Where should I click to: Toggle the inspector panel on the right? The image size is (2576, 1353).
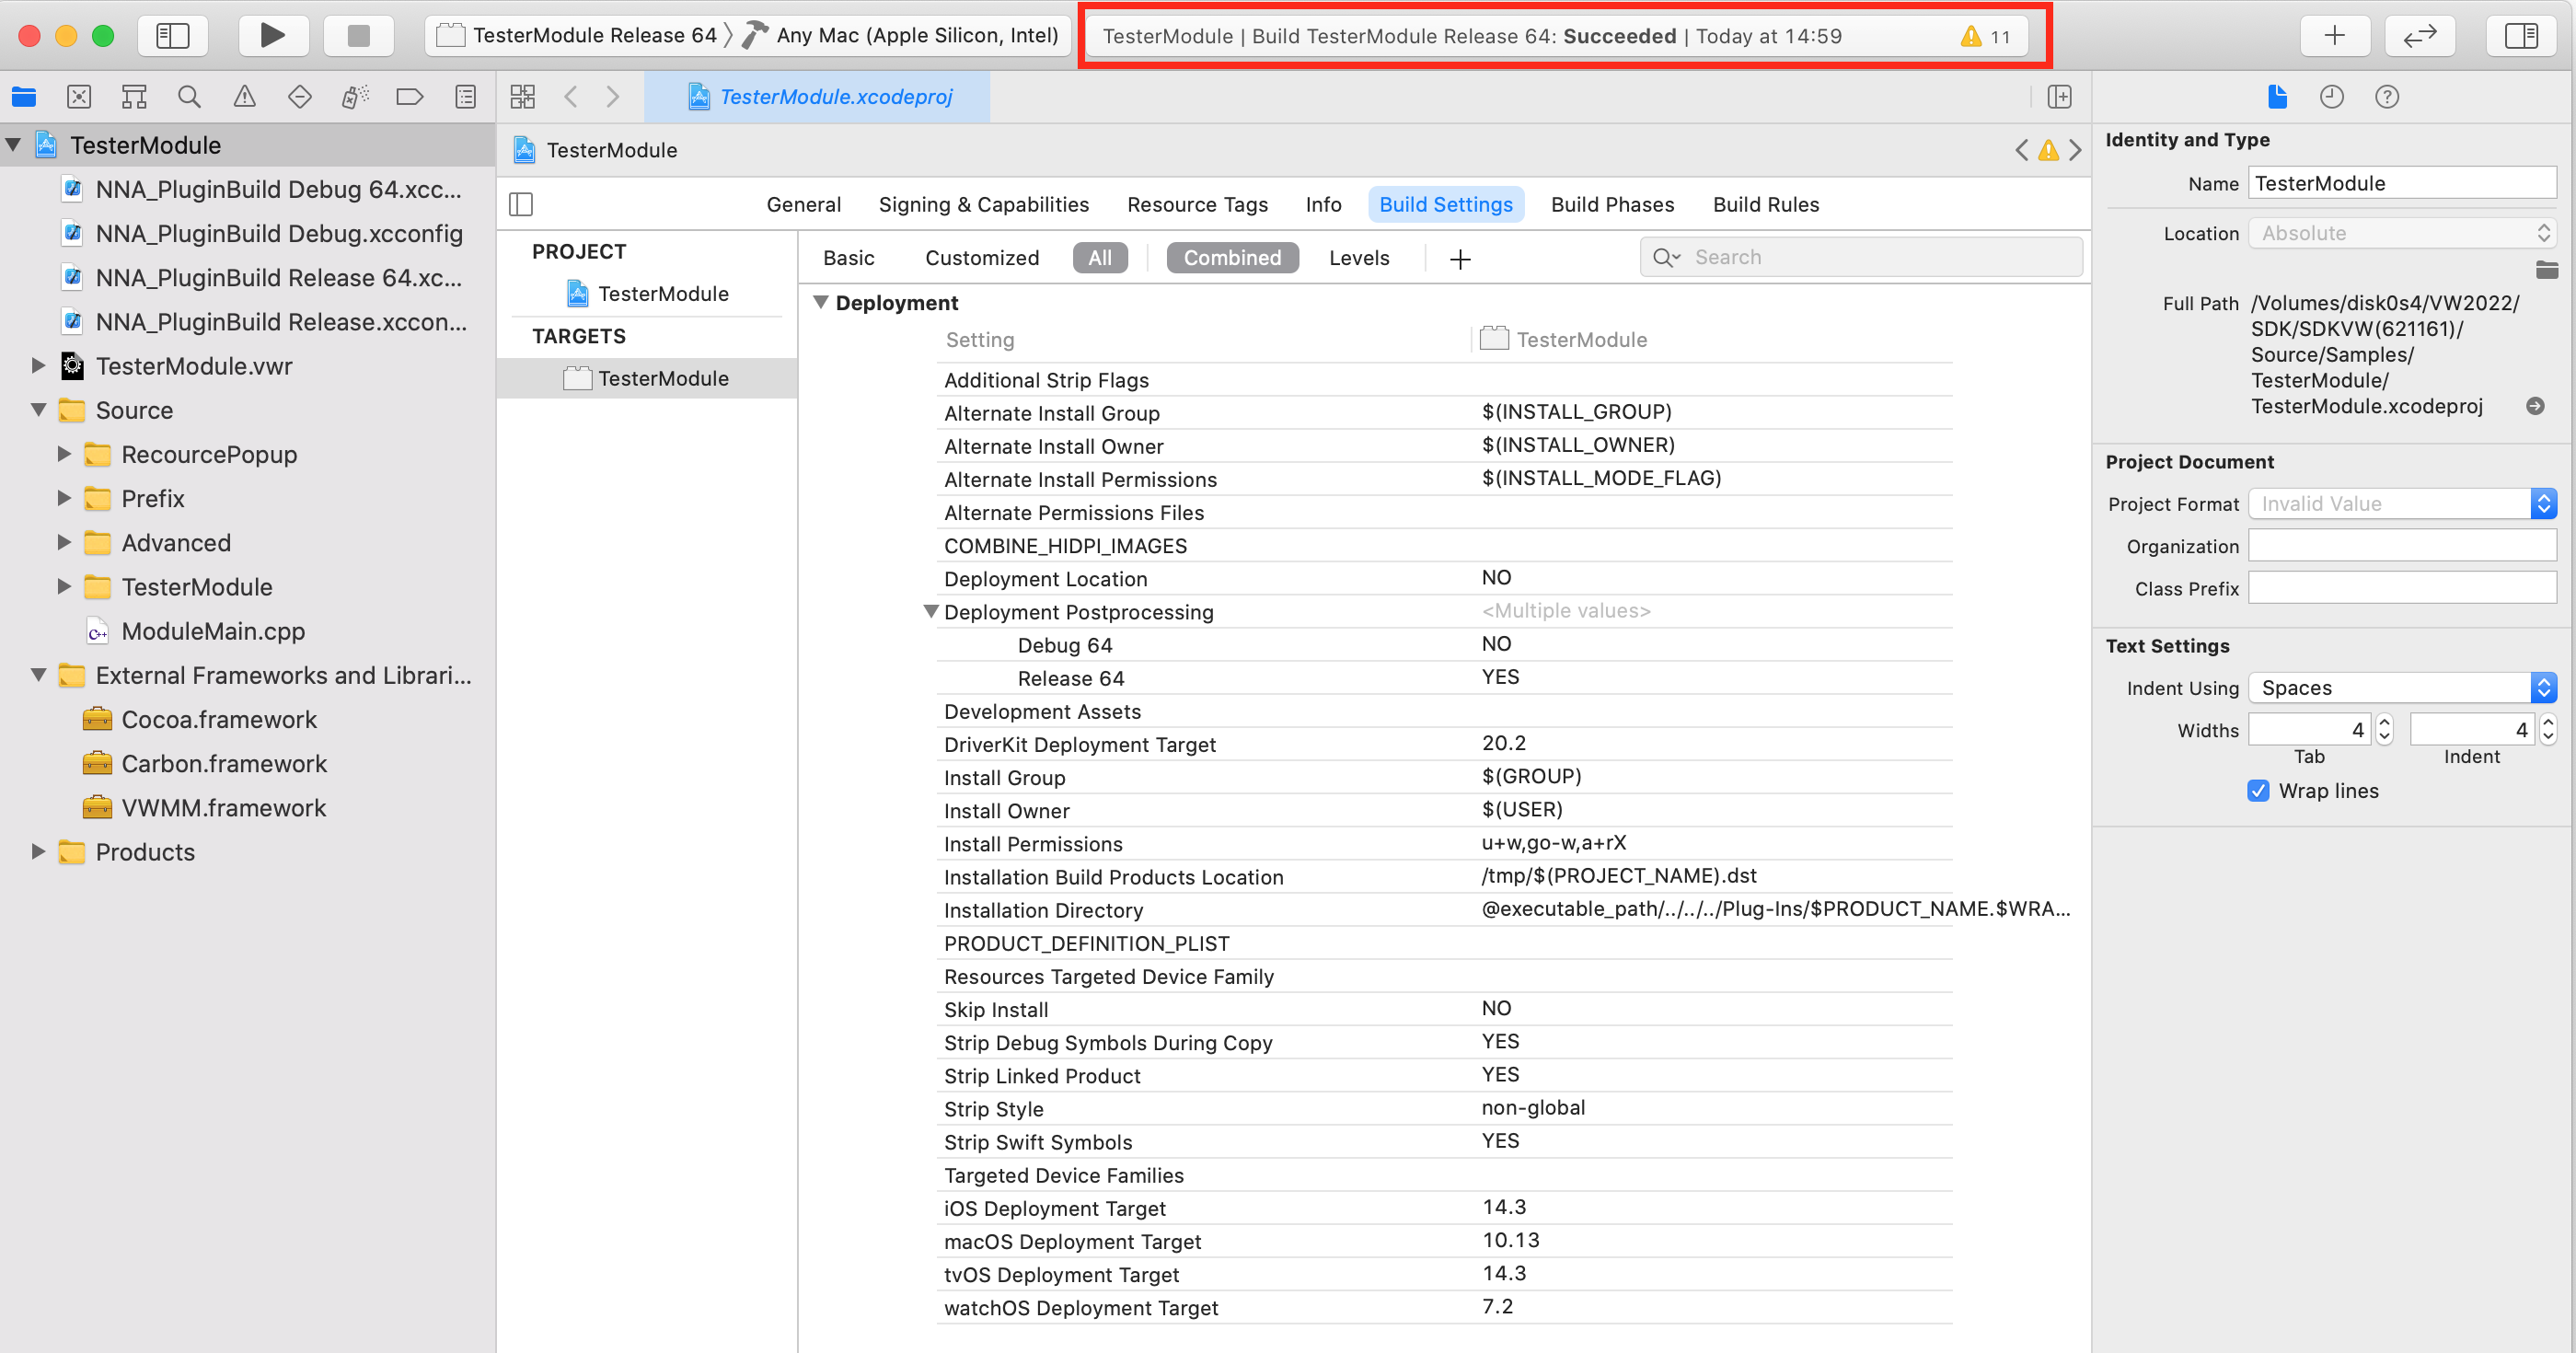(x=2521, y=36)
